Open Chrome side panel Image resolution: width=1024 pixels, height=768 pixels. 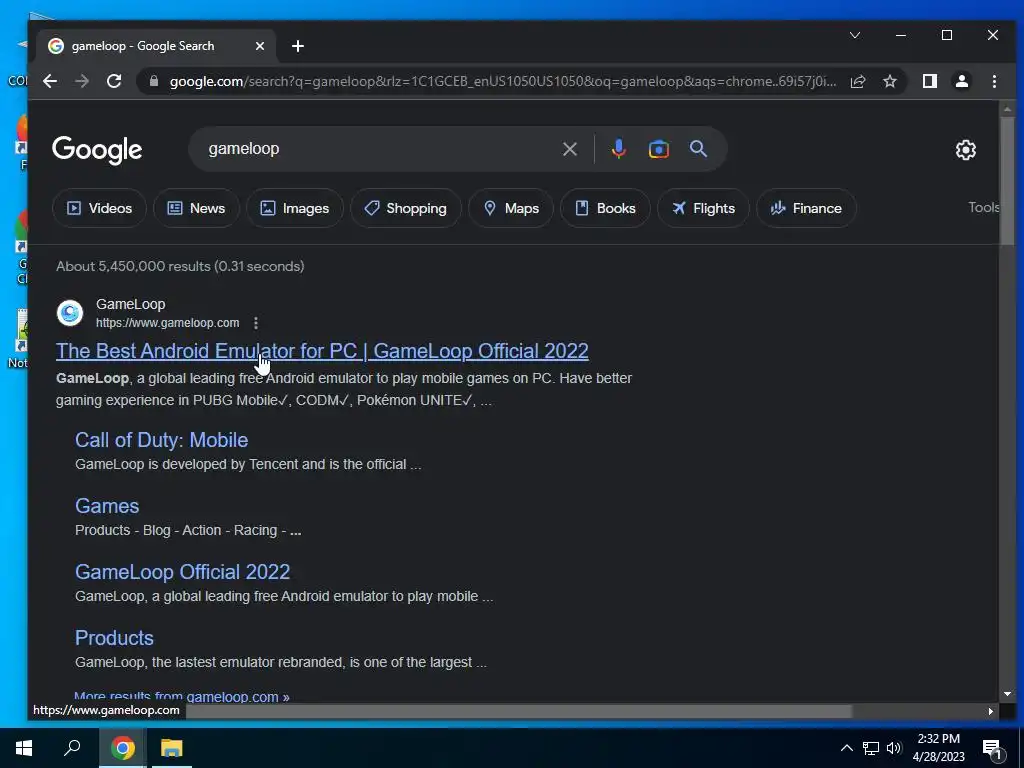tap(930, 81)
